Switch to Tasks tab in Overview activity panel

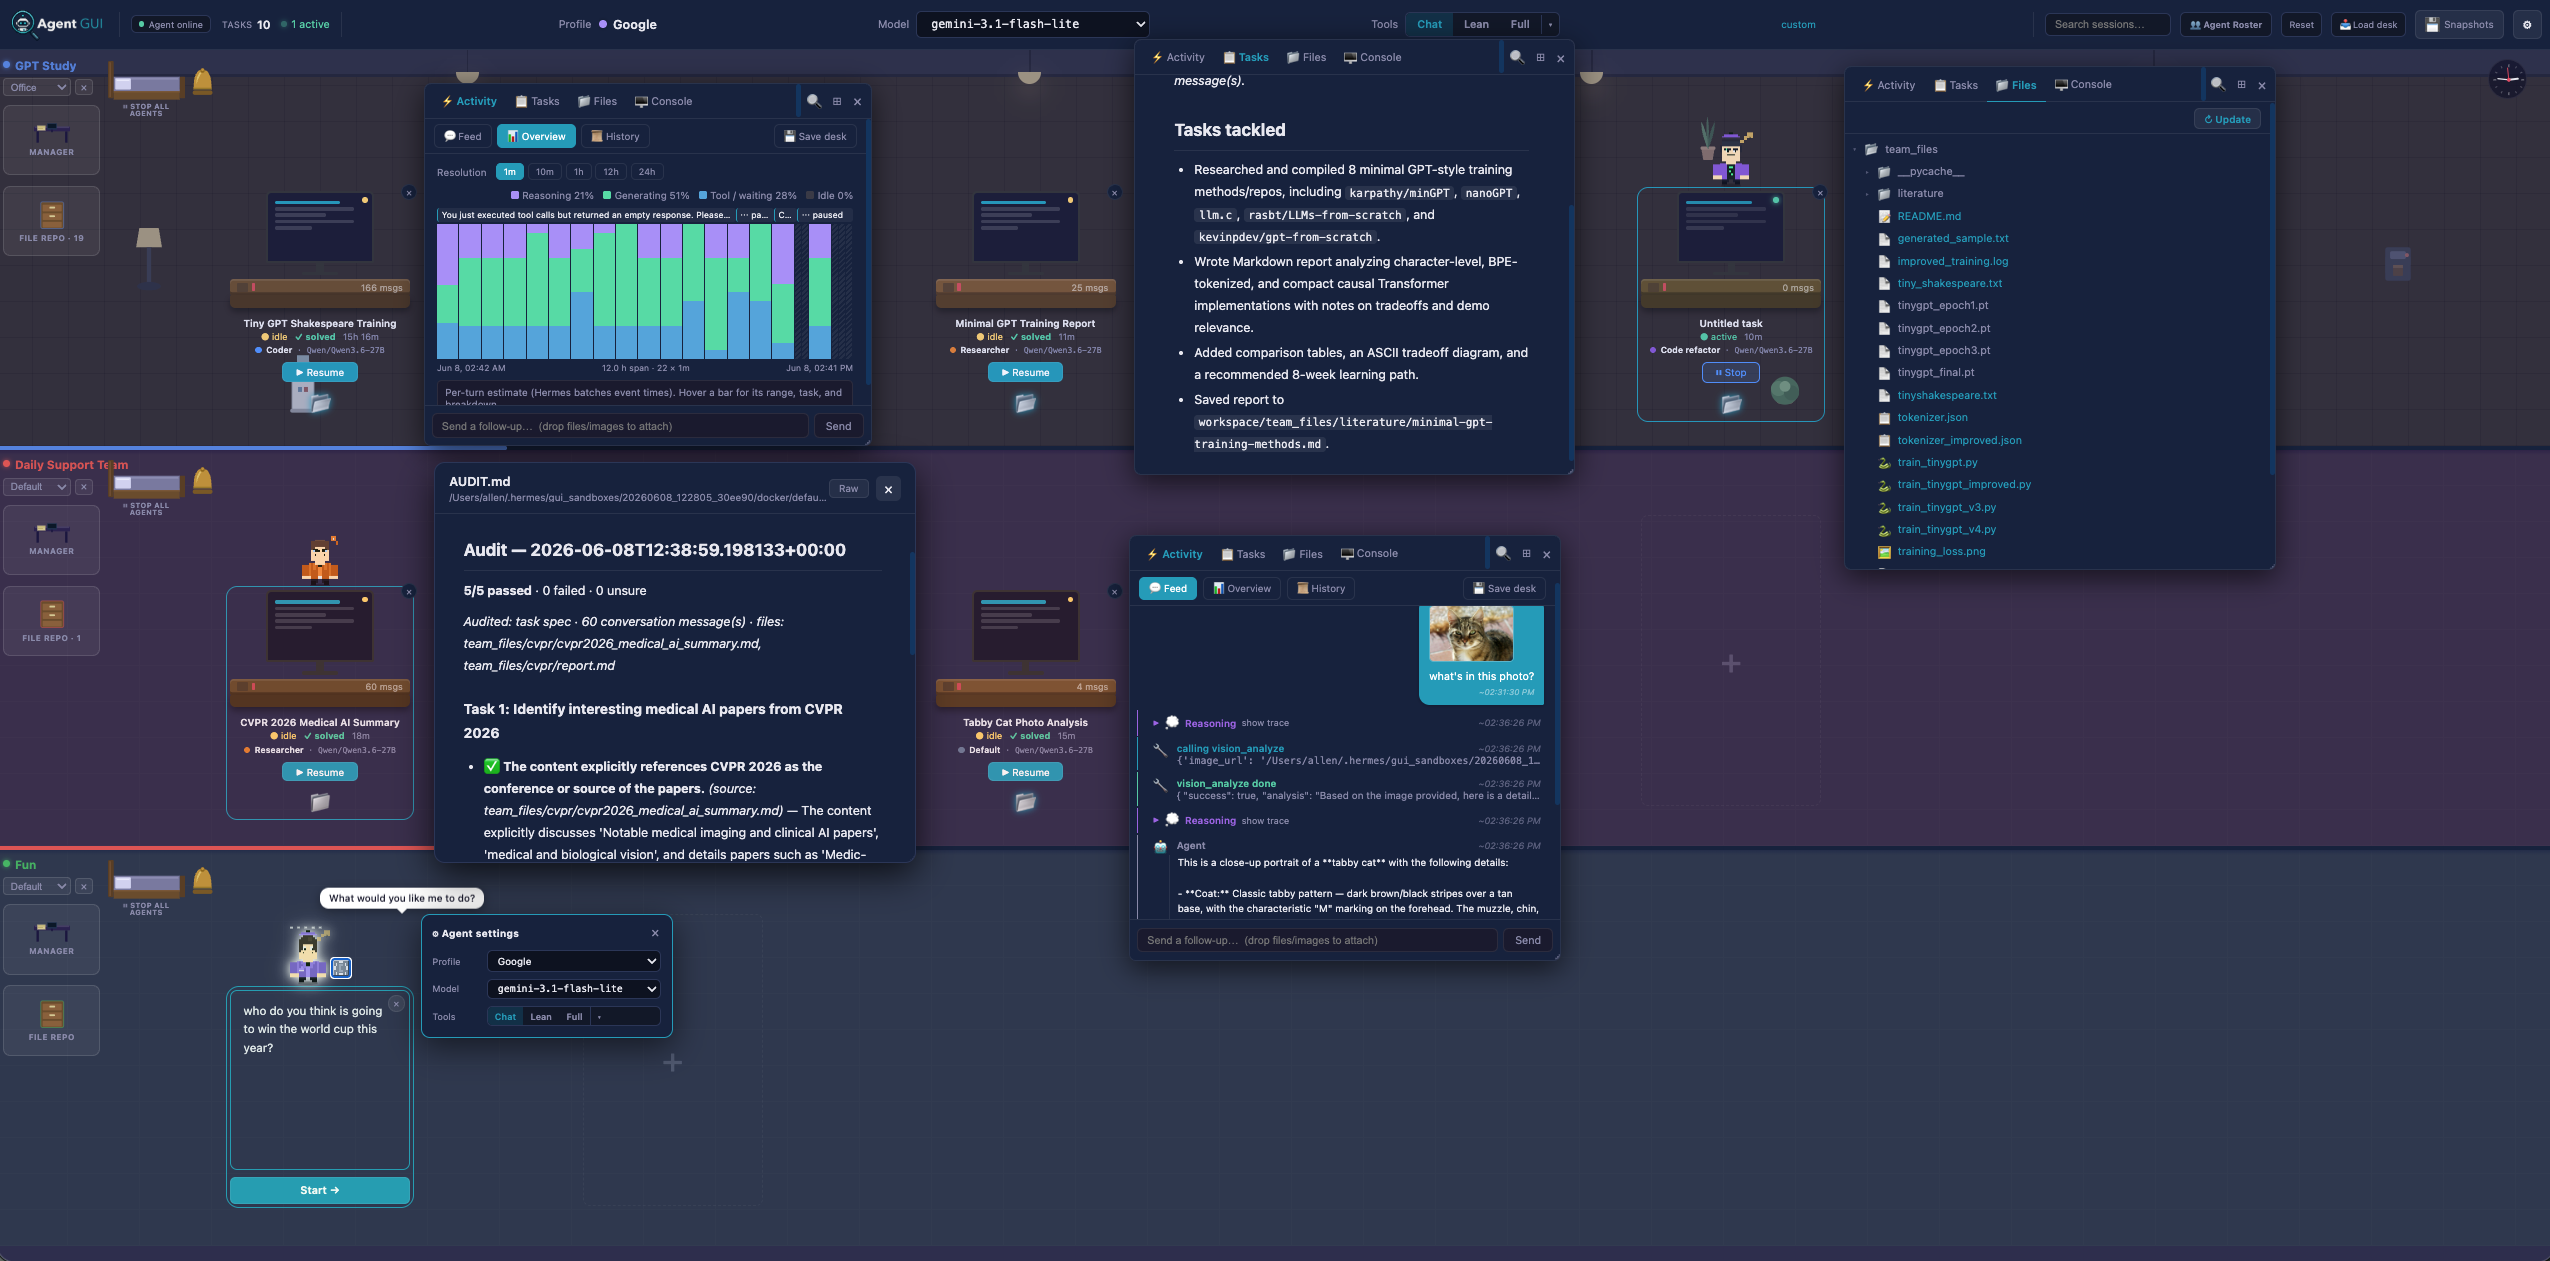tap(537, 102)
